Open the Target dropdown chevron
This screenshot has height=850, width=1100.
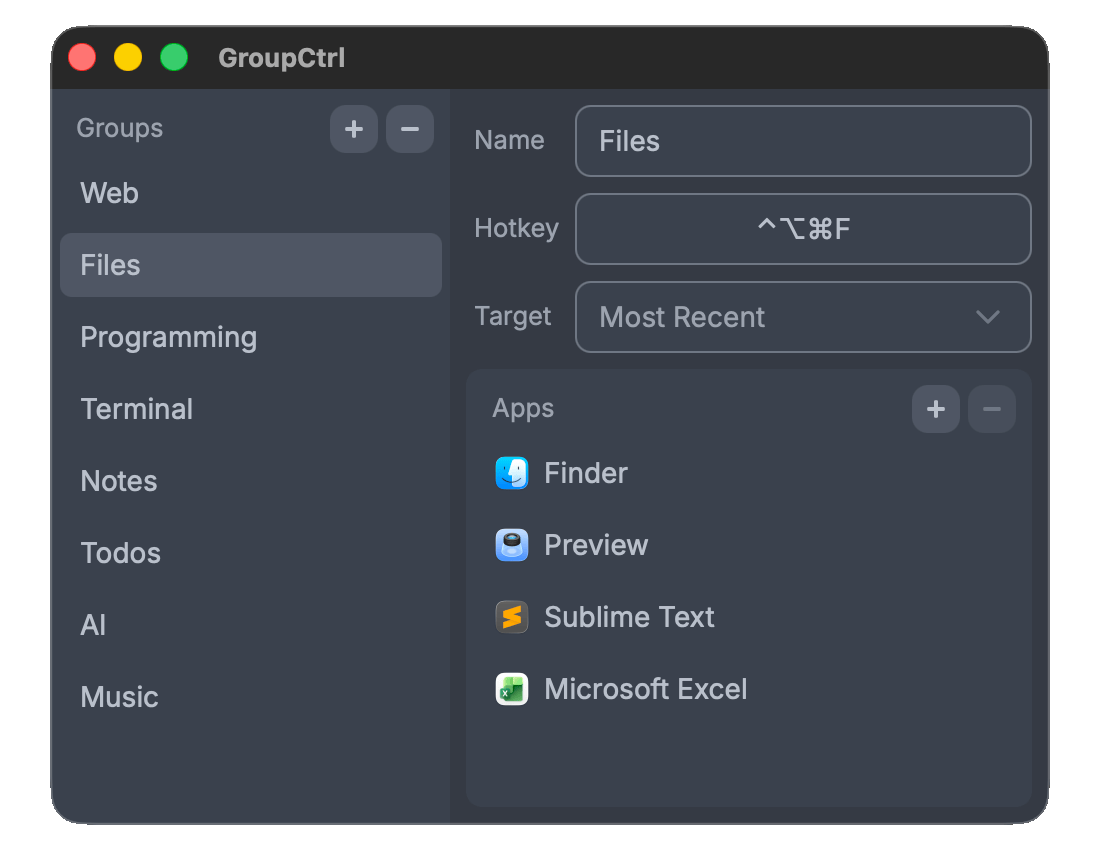(987, 317)
